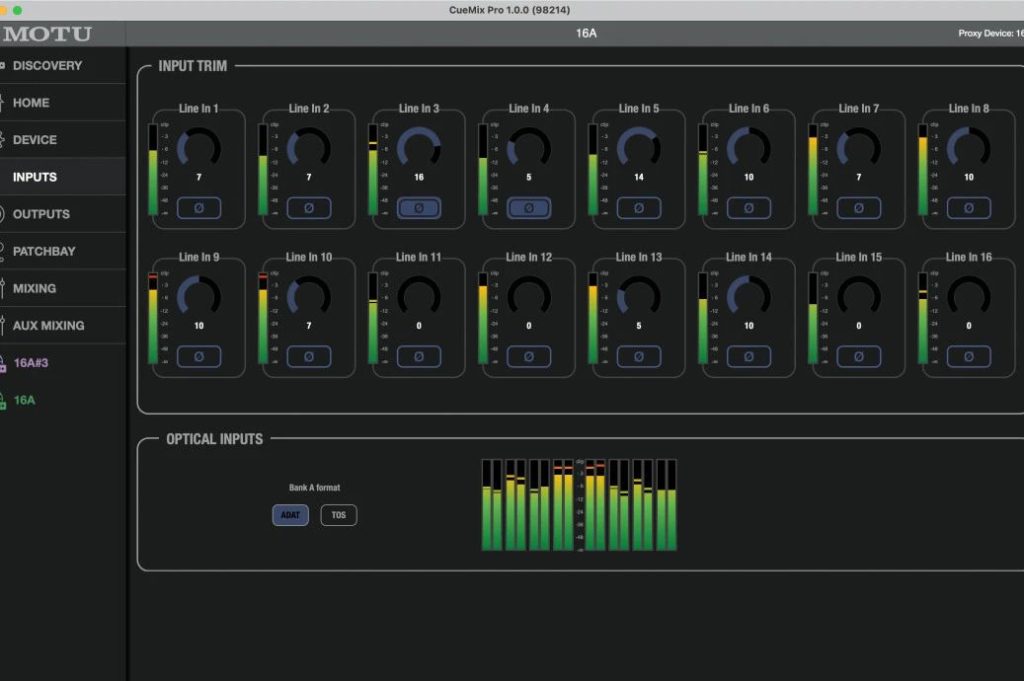Image resolution: width=1024 pixels, height=681 pixels.
Task: Select the 16A#3 device in sidebar
Action: [30, 363]
